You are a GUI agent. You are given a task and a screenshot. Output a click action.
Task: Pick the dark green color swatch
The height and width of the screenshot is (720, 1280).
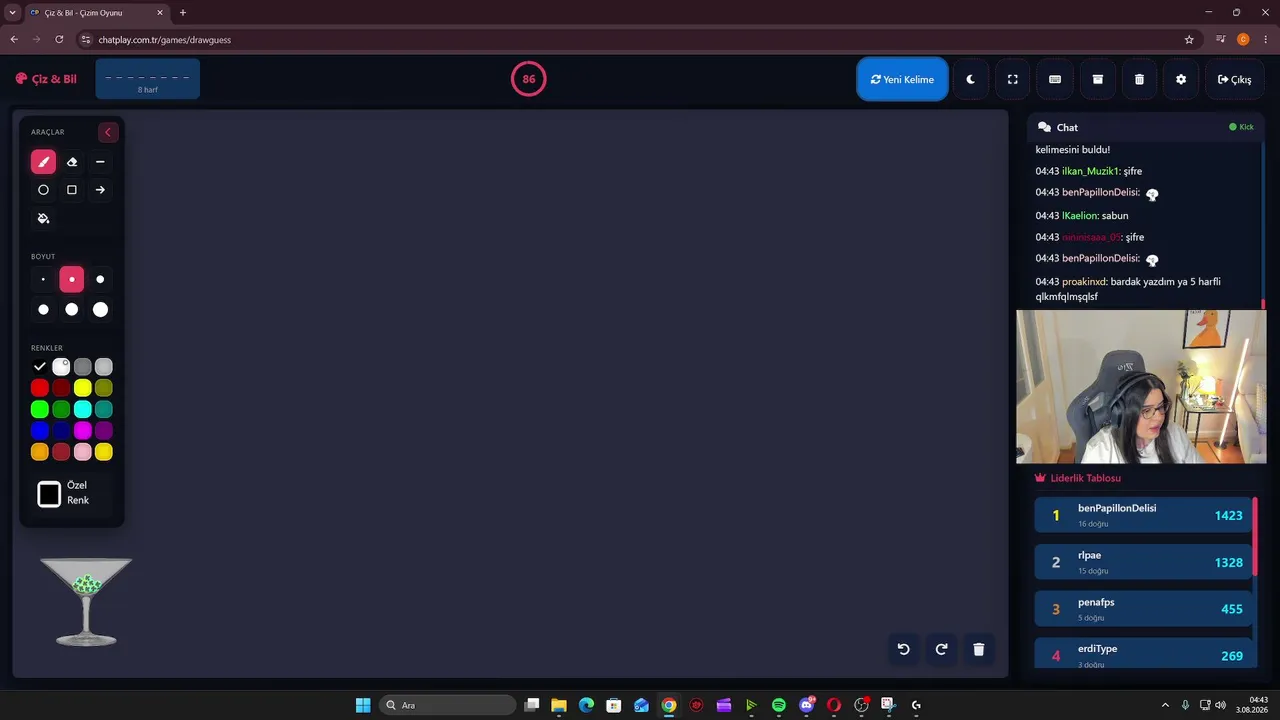[x=61, y=409]
